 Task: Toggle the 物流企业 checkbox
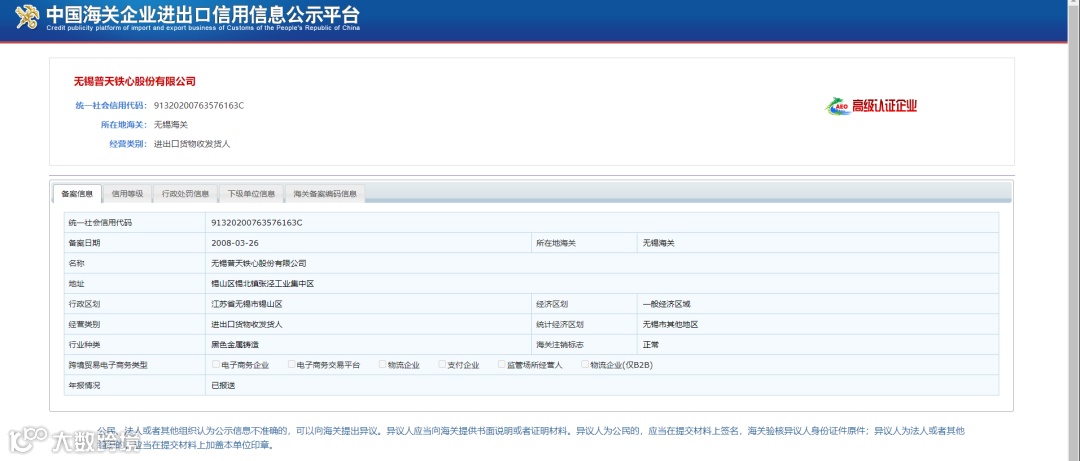point(382,365)
